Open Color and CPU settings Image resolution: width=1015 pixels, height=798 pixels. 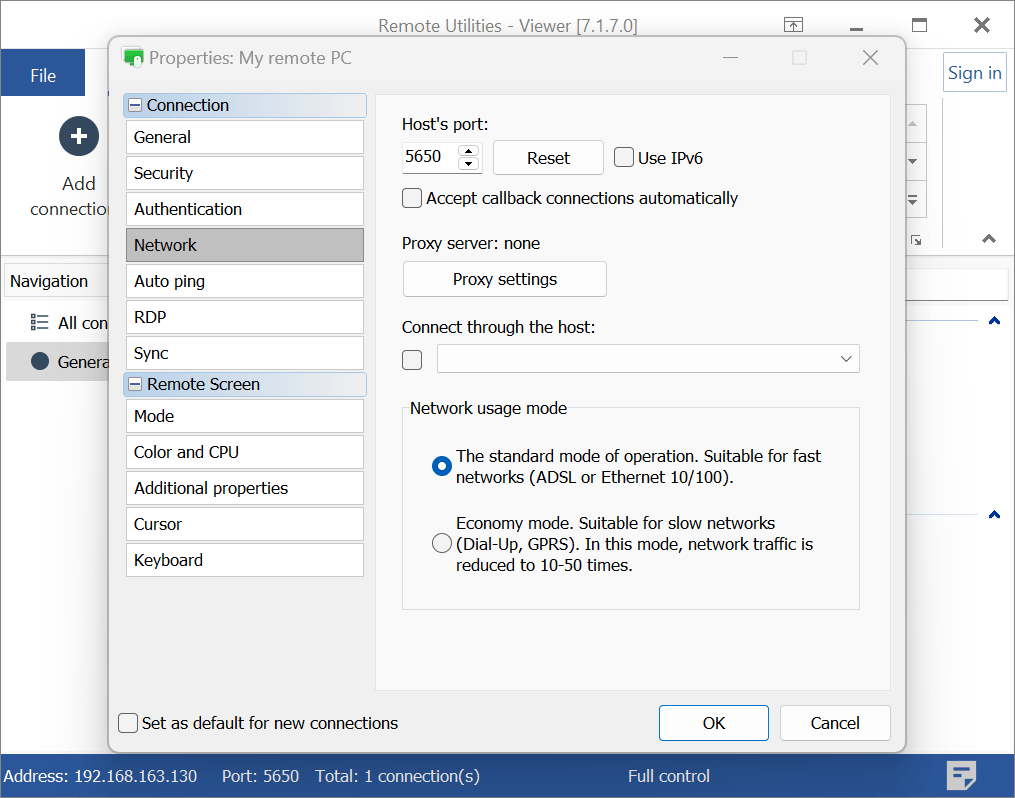coord(245,452)
